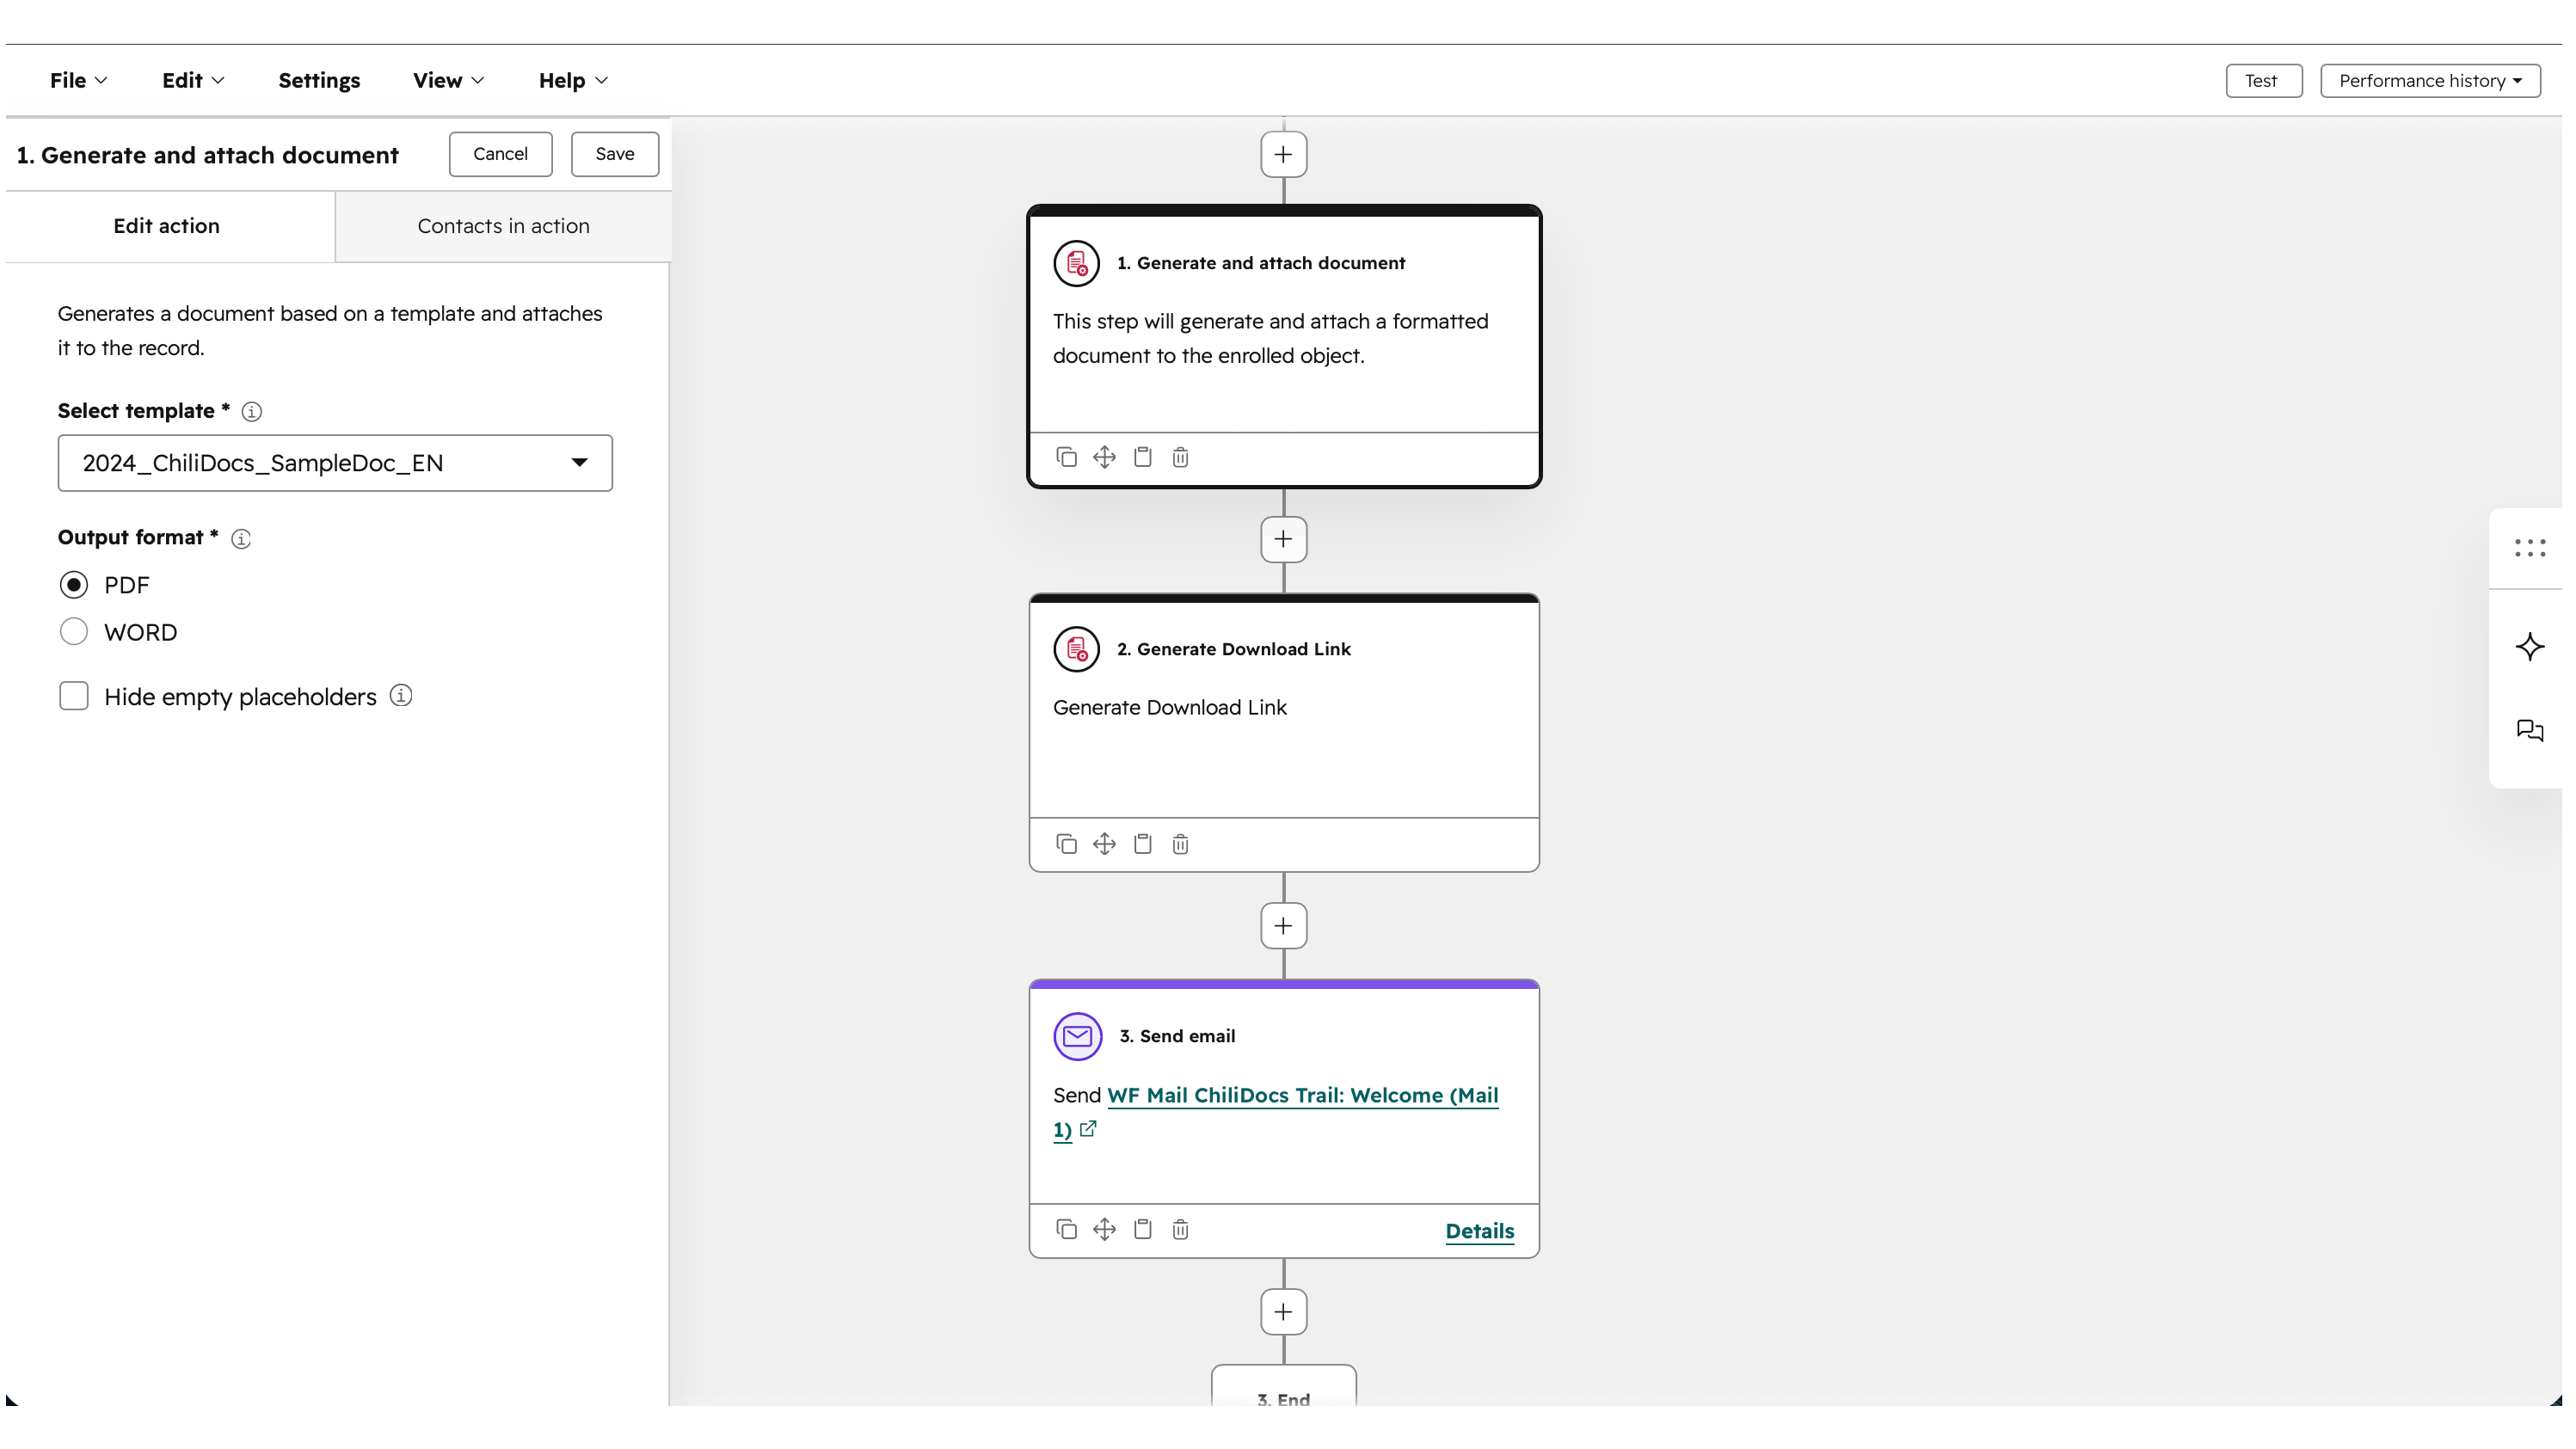Save the Generate and attach document action

(x=615, y=154)
